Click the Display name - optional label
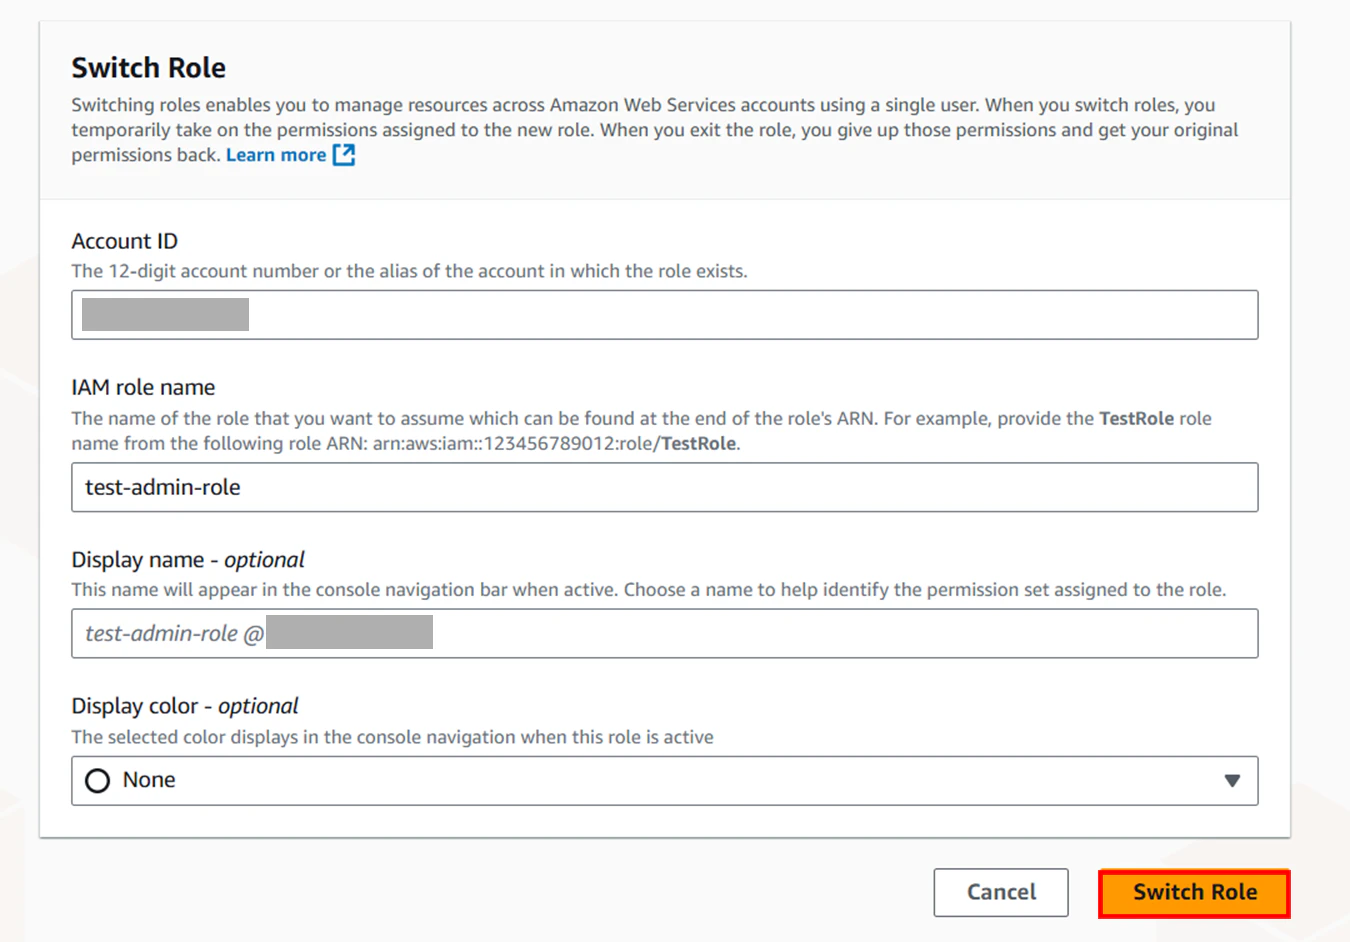1350x942 pixels. pos(188,560)
